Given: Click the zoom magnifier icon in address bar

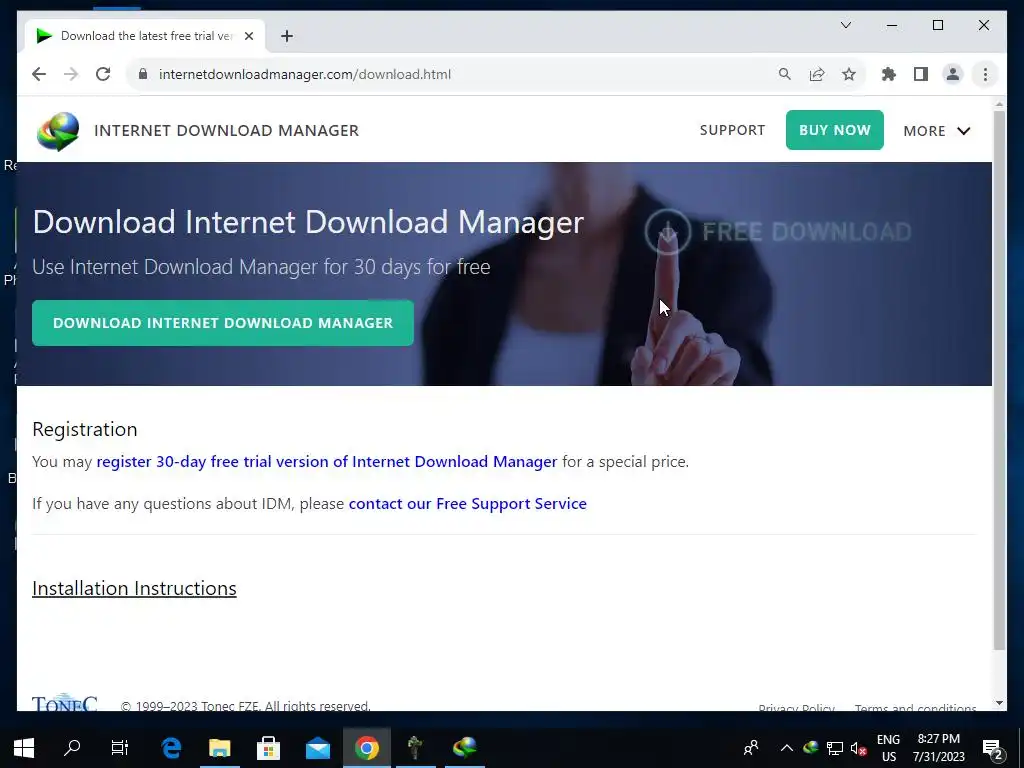Looking at the screenshot, I should coord(785,74).
